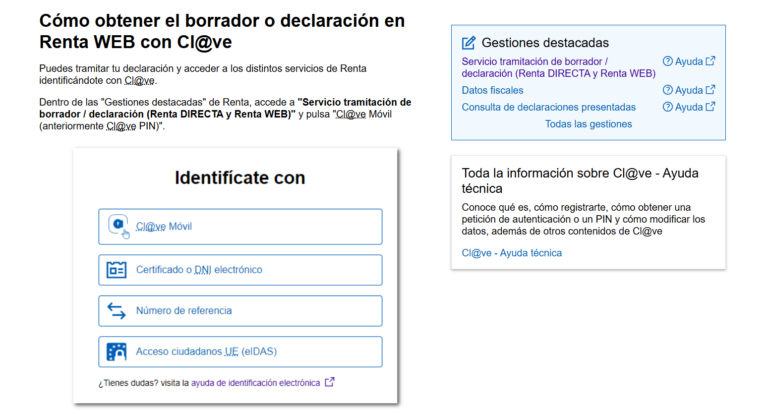Screen dimensions: 768x416
Task: Click the Identifícate con heading
Action: point(240,177)
